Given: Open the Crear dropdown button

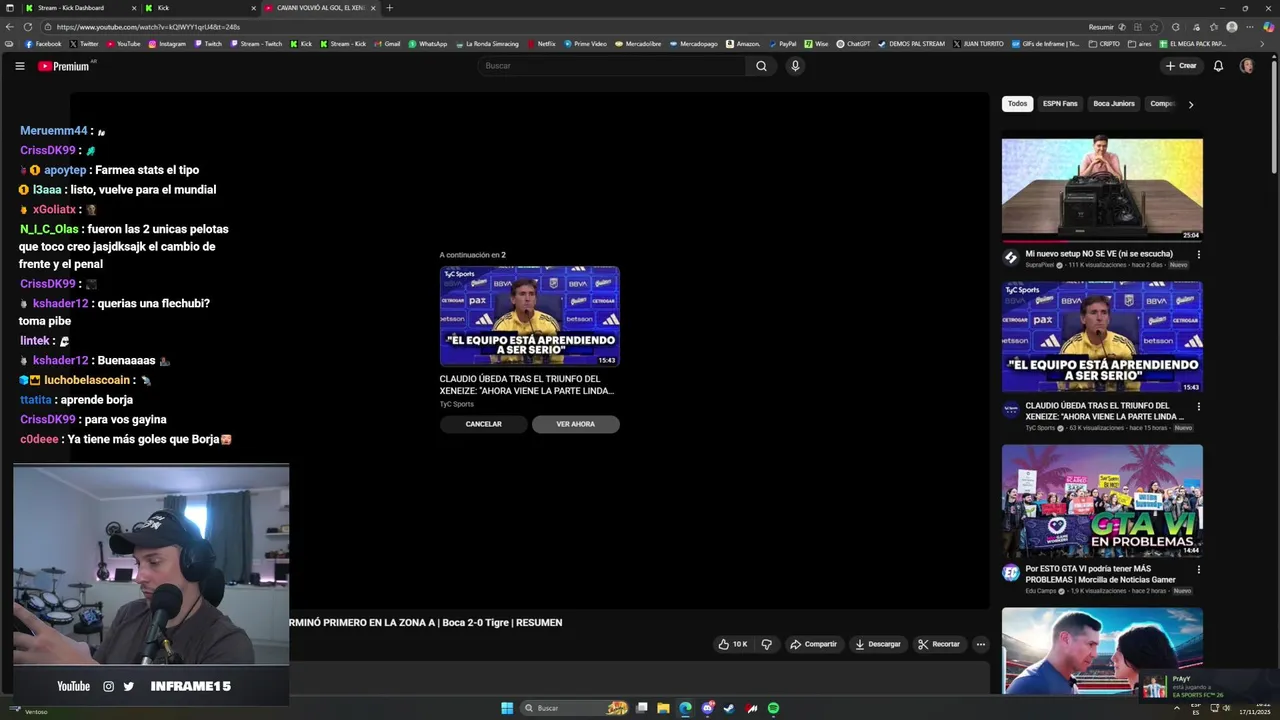Looking at the screenshot, I should tap(1181, 66).
